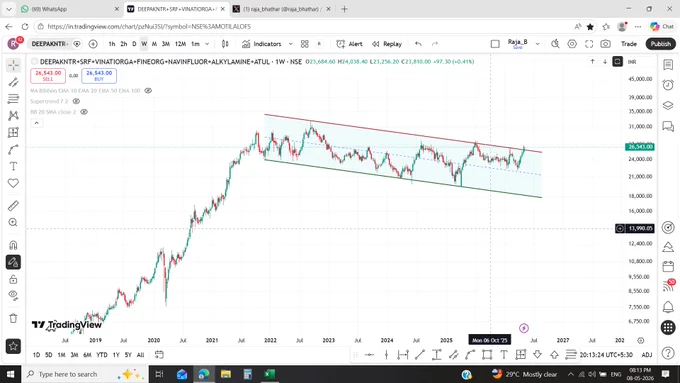Toggle magnet mode snapping

[13, 245]
